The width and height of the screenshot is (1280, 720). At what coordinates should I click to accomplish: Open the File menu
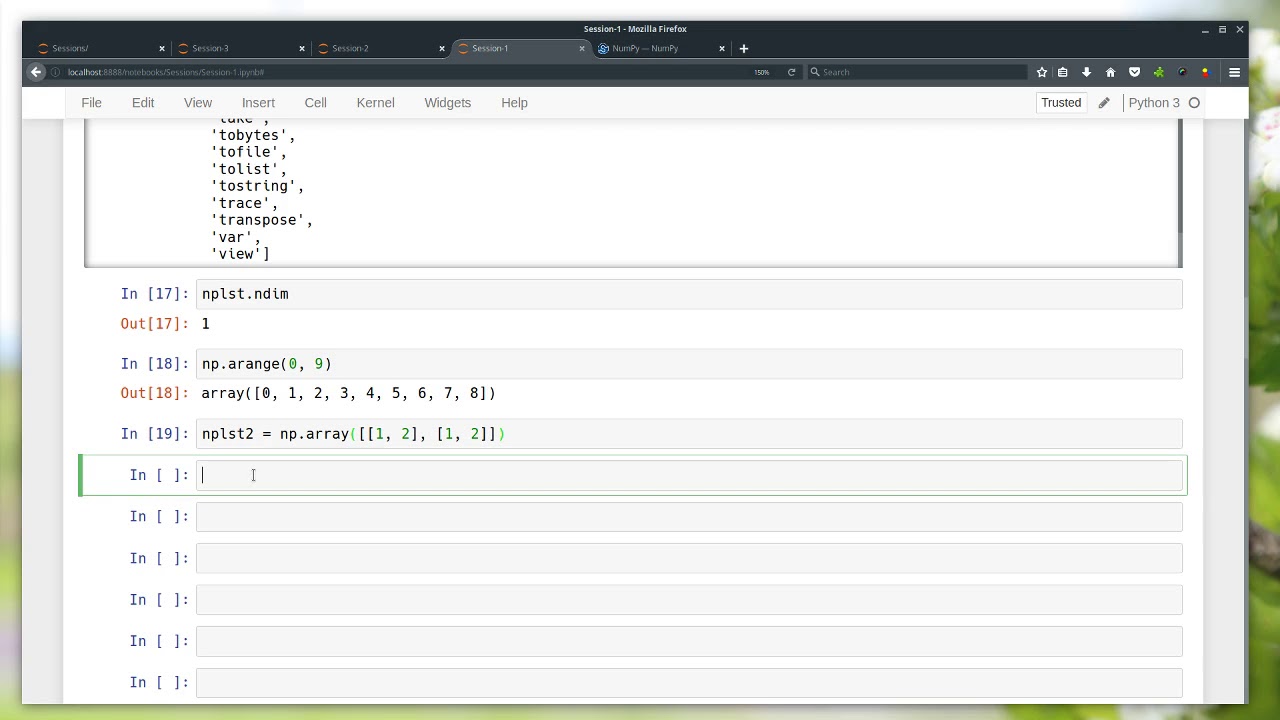pos(91,103)
